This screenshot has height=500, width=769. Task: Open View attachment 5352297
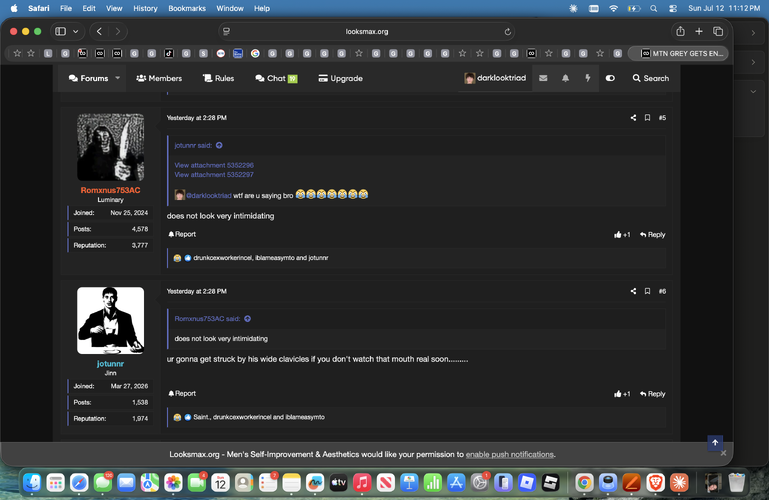pyautogui.click(x=214, y=175)
